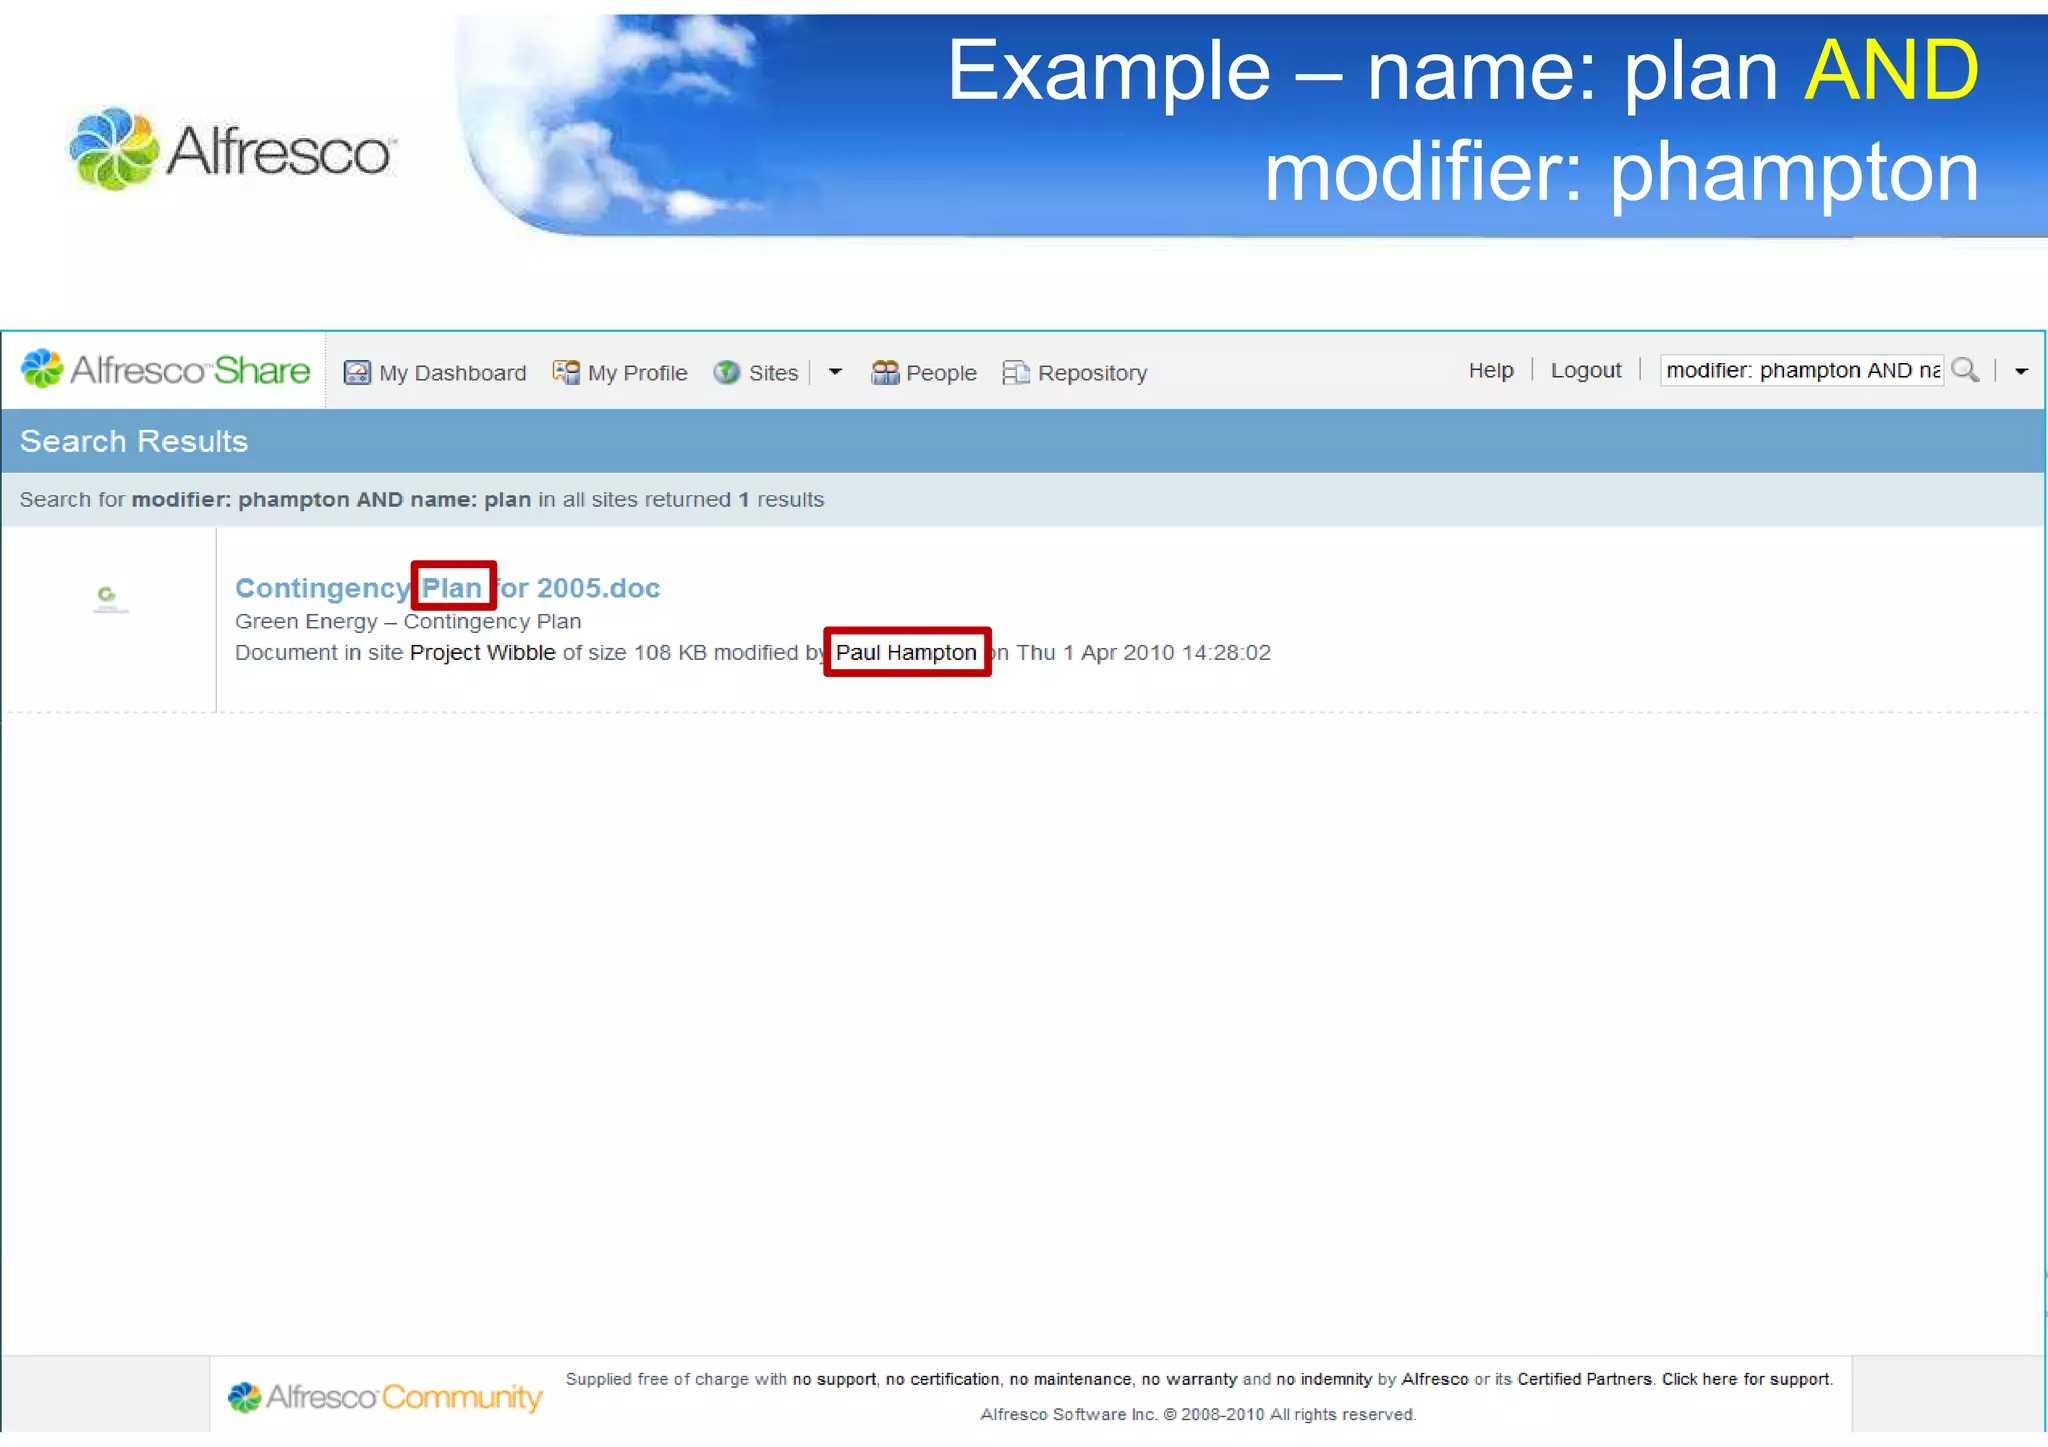Screen dimensions: 2048x1447
Task: Open the Sites menu
Action: (774, 373)
